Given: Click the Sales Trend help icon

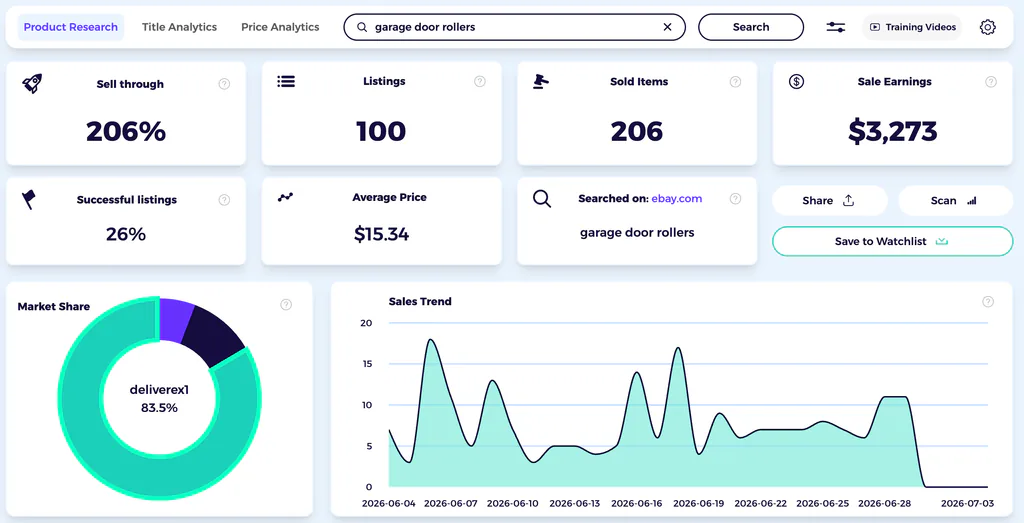Looking at the screenshot, I should tap(988, 301).
